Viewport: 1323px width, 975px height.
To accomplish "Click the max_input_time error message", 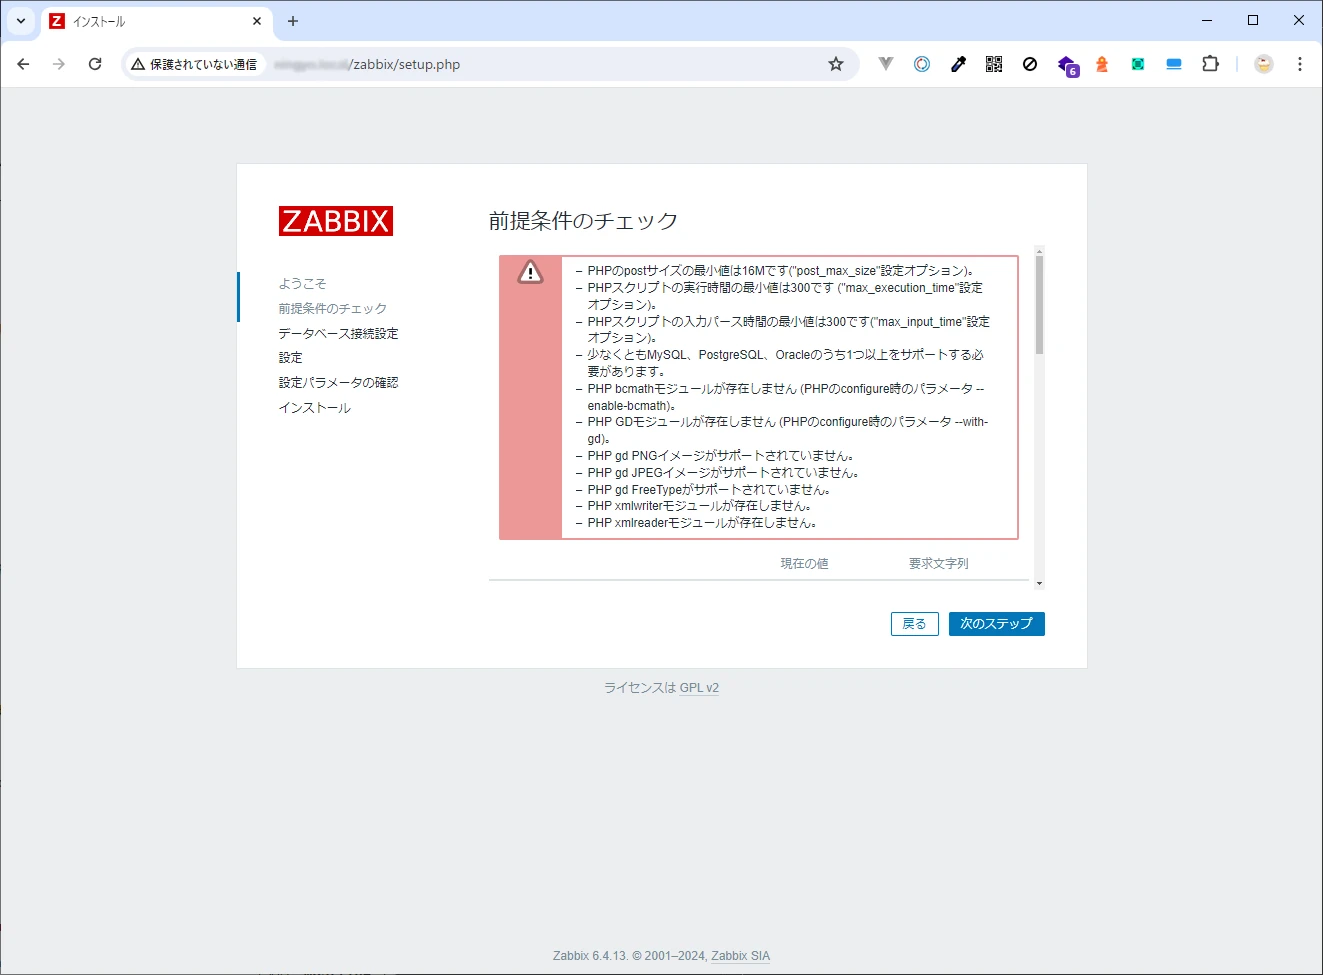I will tap(788, 330).
